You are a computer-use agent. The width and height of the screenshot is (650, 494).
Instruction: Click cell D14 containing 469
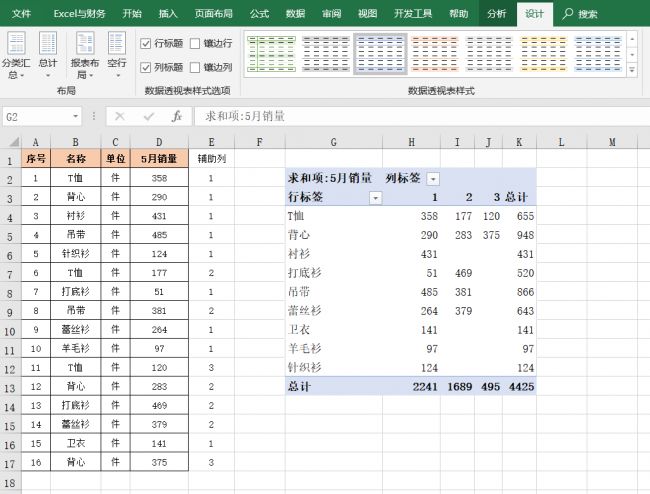(159, 405)
